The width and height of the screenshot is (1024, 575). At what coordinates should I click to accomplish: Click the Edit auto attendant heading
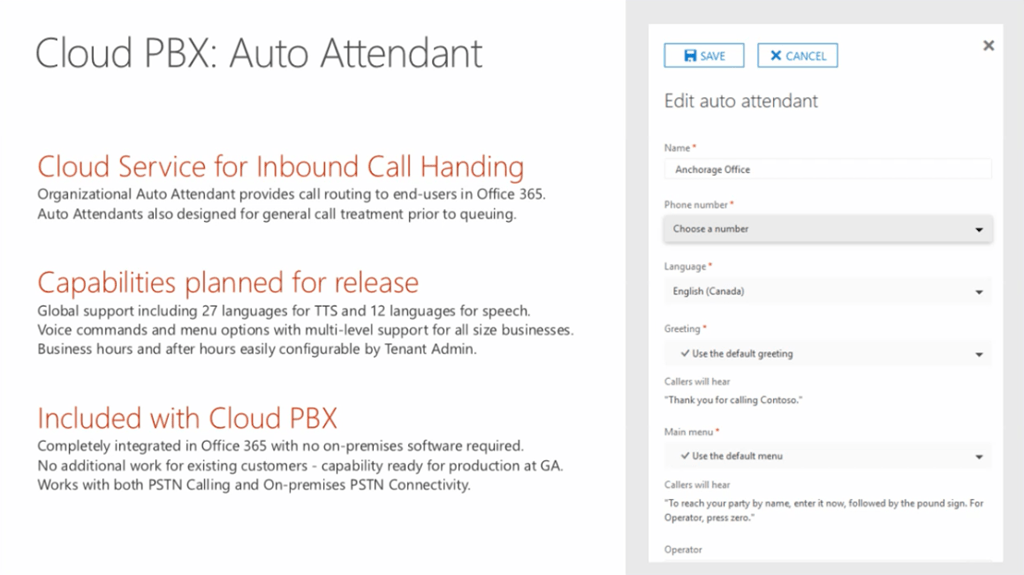(x=741, y=101)
